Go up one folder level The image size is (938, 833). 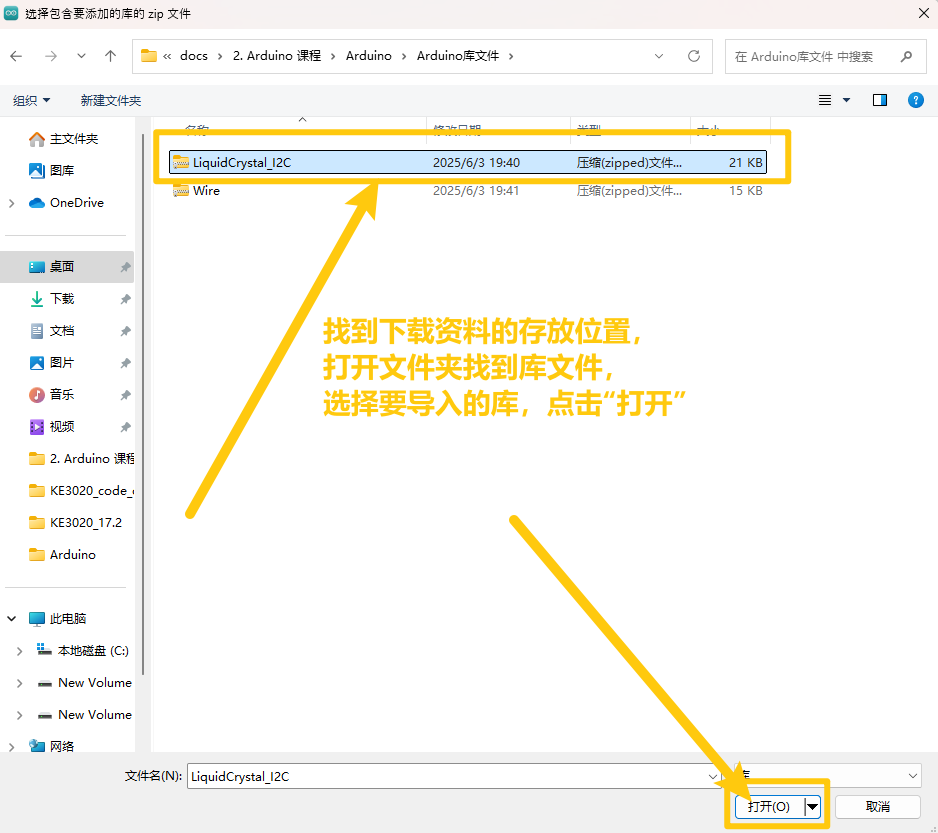pyautogui.click(x=110, y=56)
